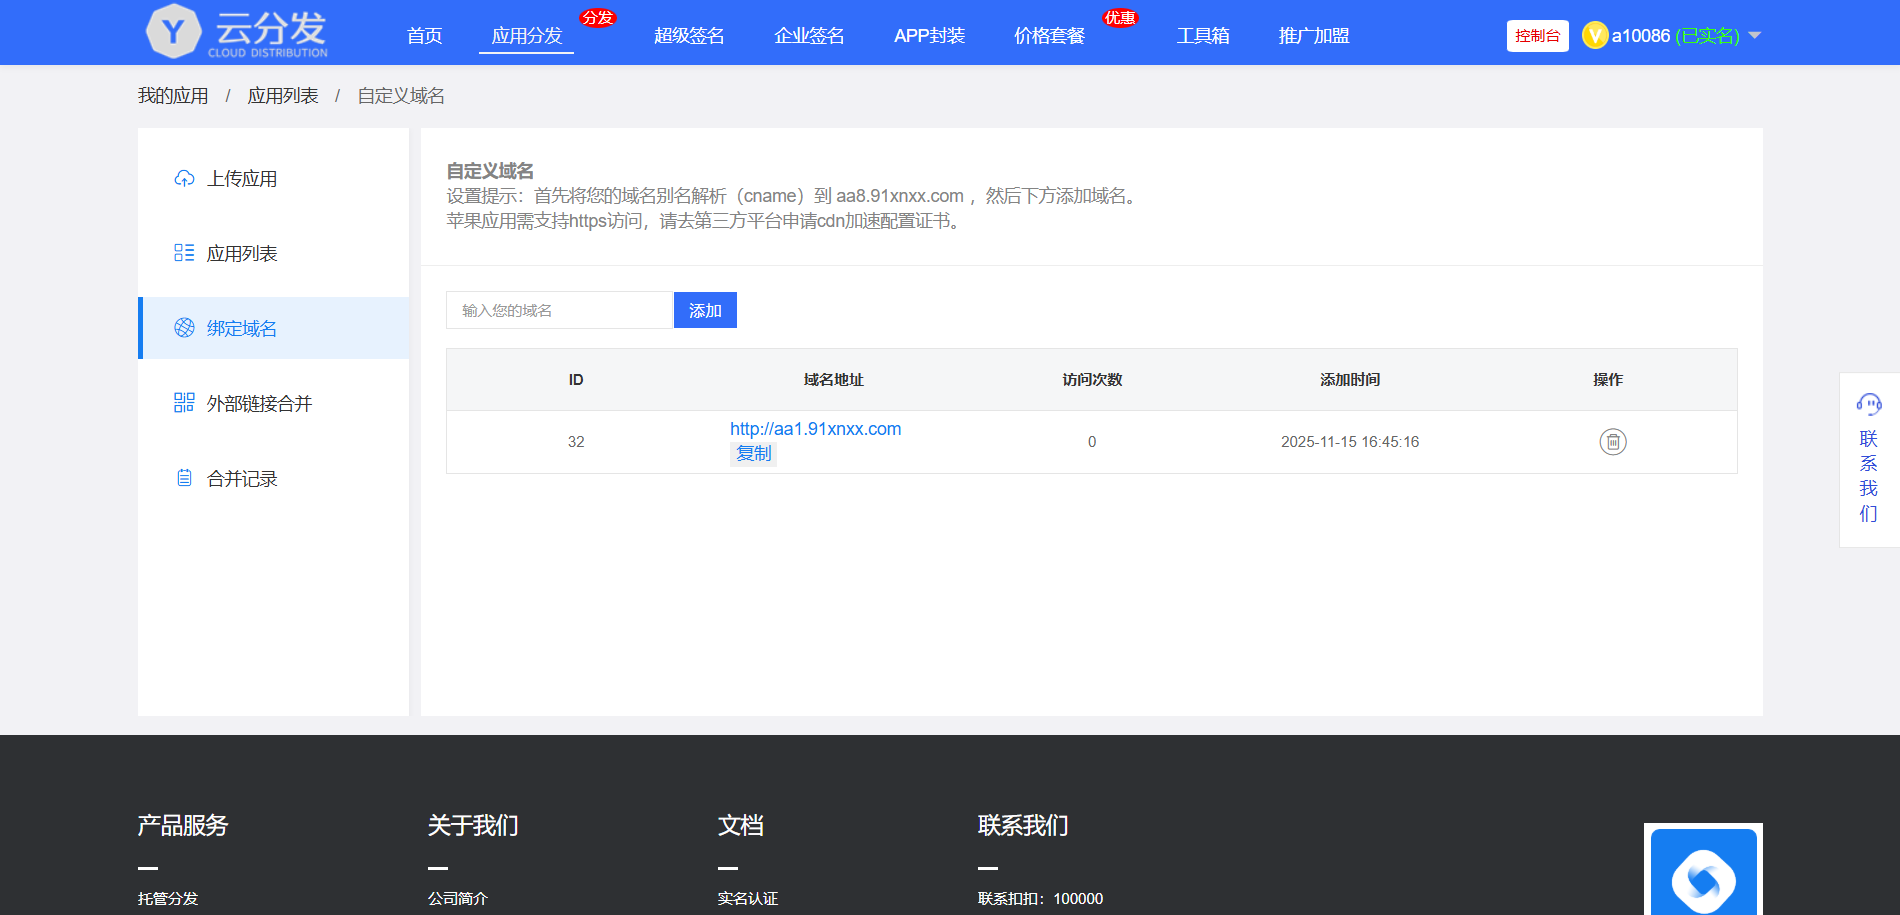Click the yellow V user avatar icon
Viewport: 1900px width, 915px height.
[1595, 36]
